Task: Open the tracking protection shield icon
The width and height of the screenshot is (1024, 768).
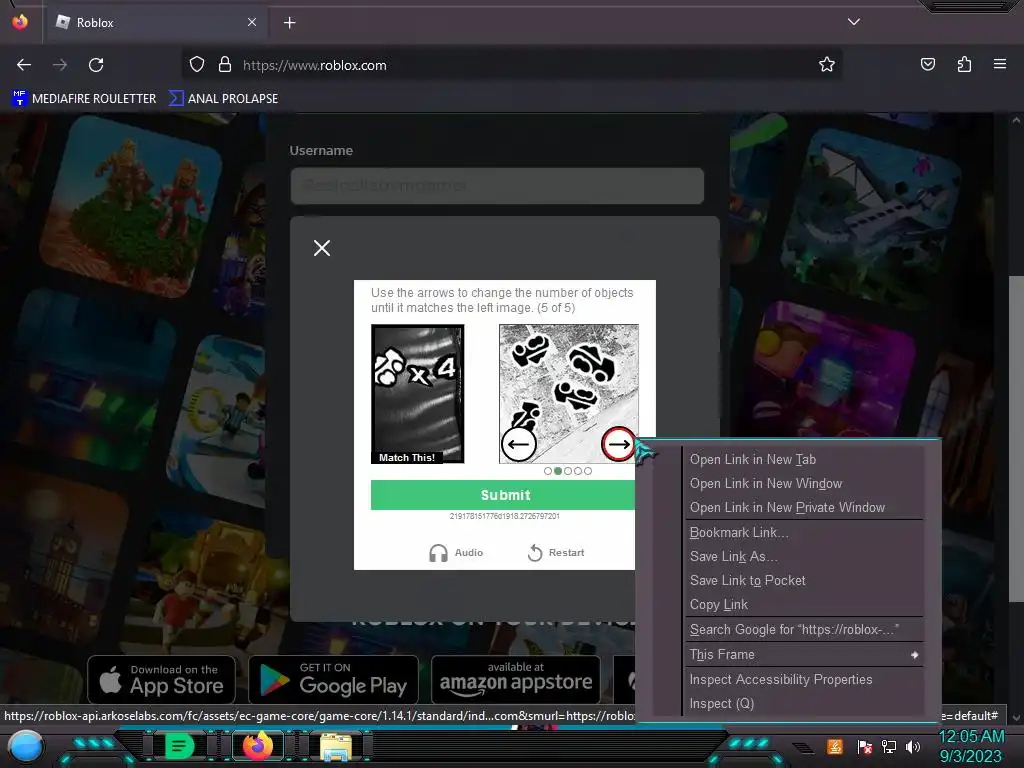Action: 197,65
